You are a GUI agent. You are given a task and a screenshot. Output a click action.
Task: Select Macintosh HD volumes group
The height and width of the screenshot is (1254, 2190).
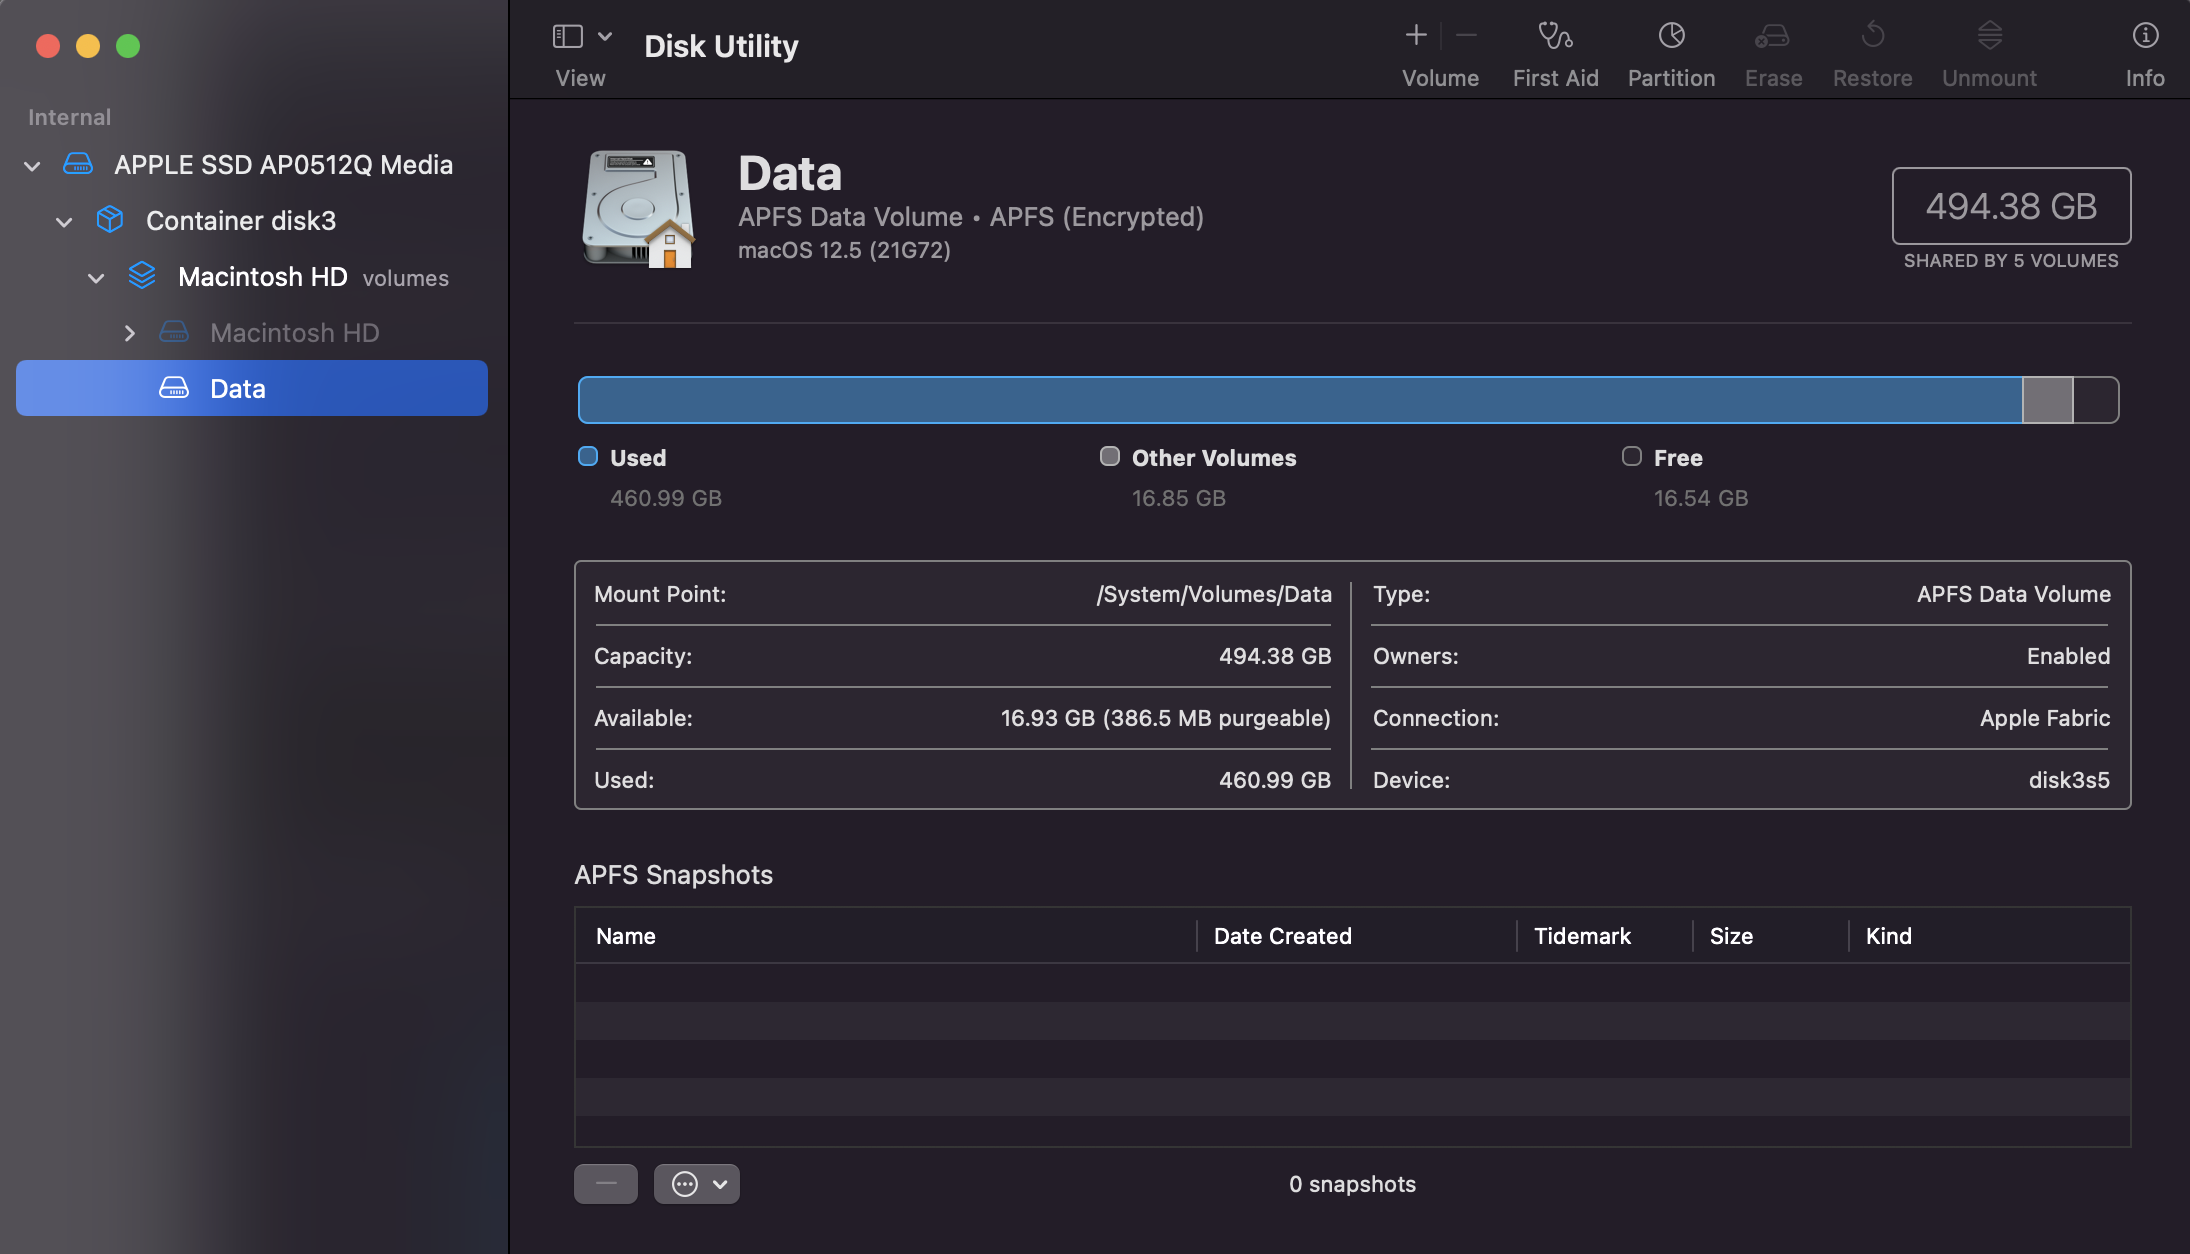(262, 277)
